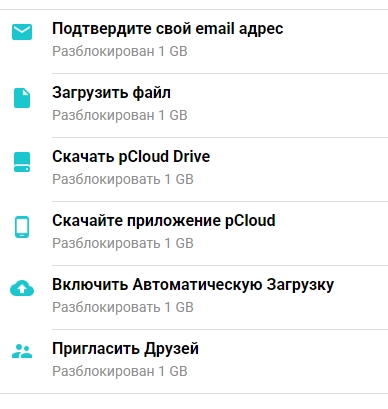Click the cloud upload icon

(x=22, y=288)
